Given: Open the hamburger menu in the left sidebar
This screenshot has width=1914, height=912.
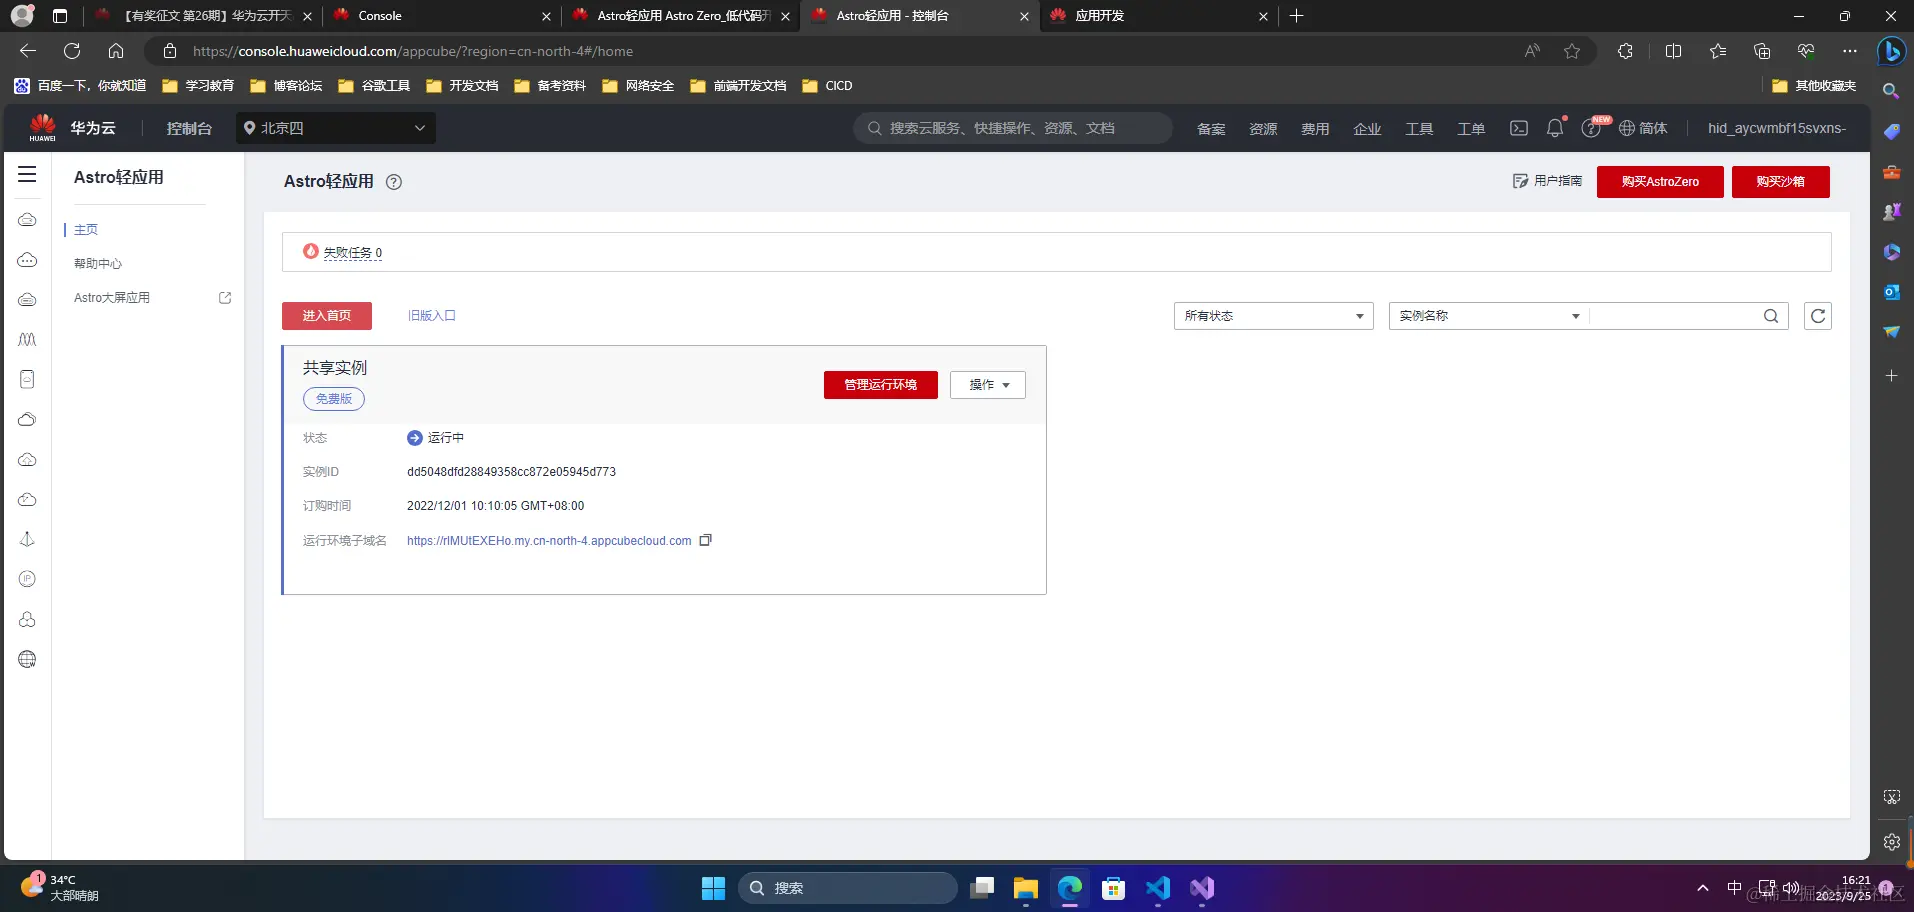Looking at the screenshot, I should tap(27, 175).
